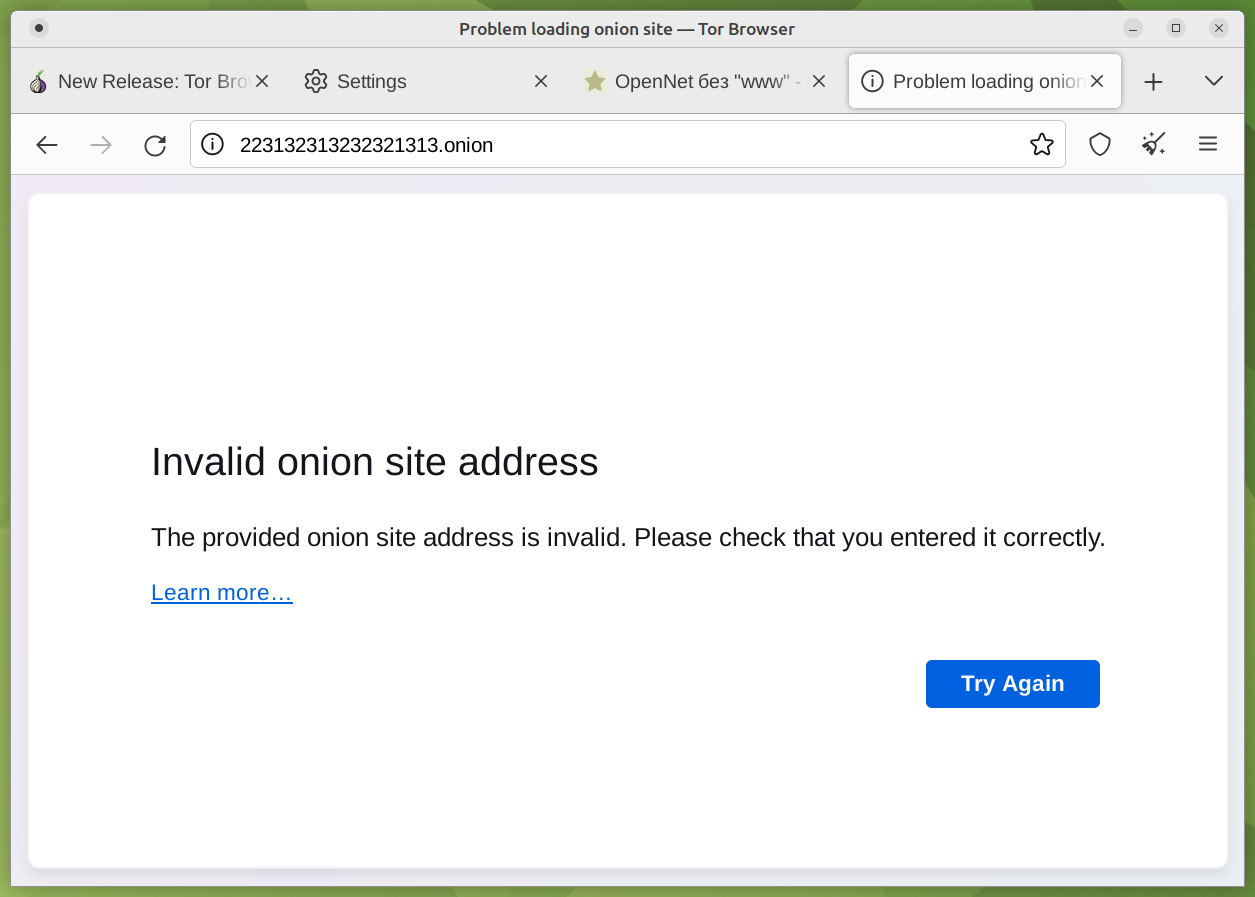Bookmark this page with the star icon

click(x=1042, y=145)
